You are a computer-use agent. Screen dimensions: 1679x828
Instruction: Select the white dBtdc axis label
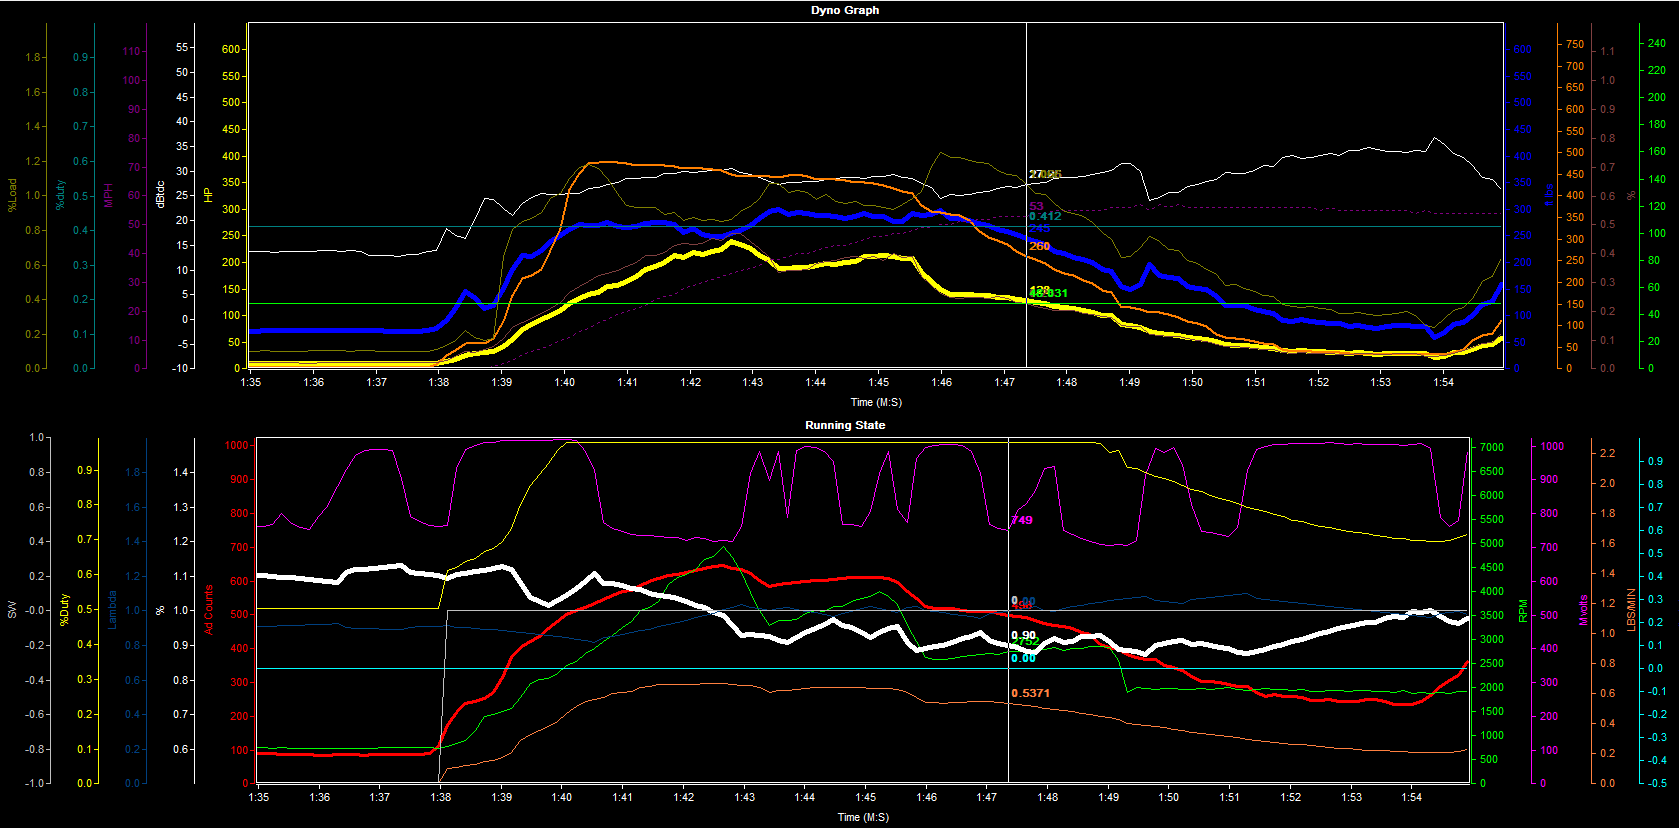[160, 194]
